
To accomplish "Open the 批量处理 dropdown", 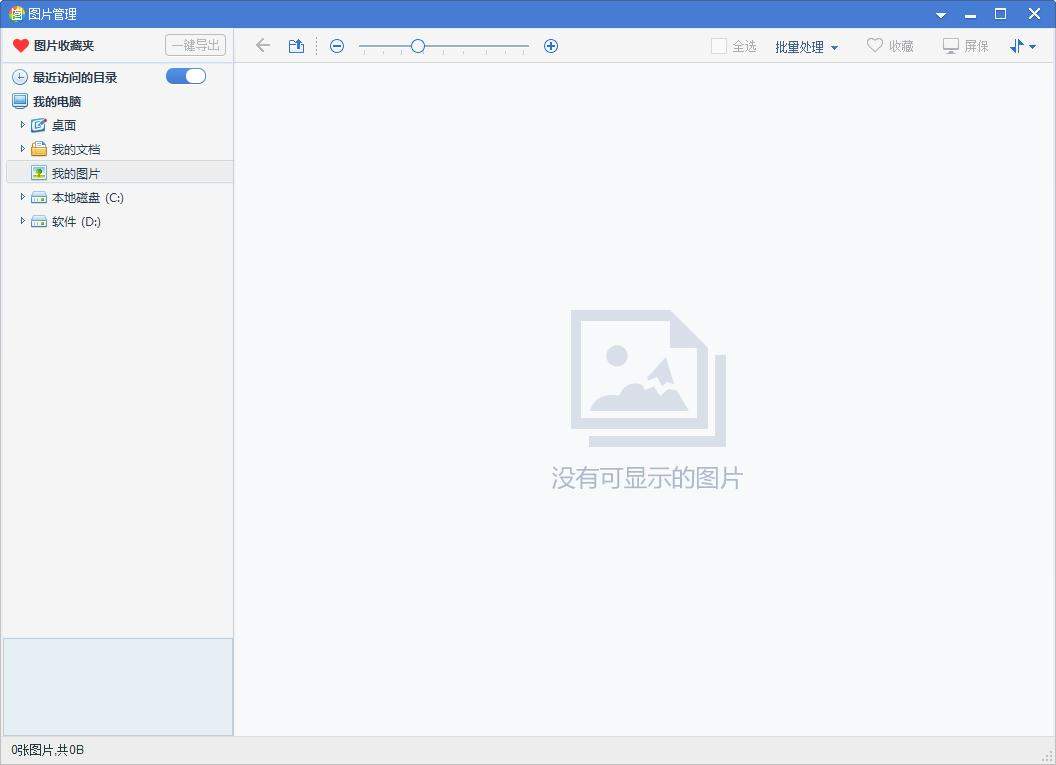I will click(805, 45).
